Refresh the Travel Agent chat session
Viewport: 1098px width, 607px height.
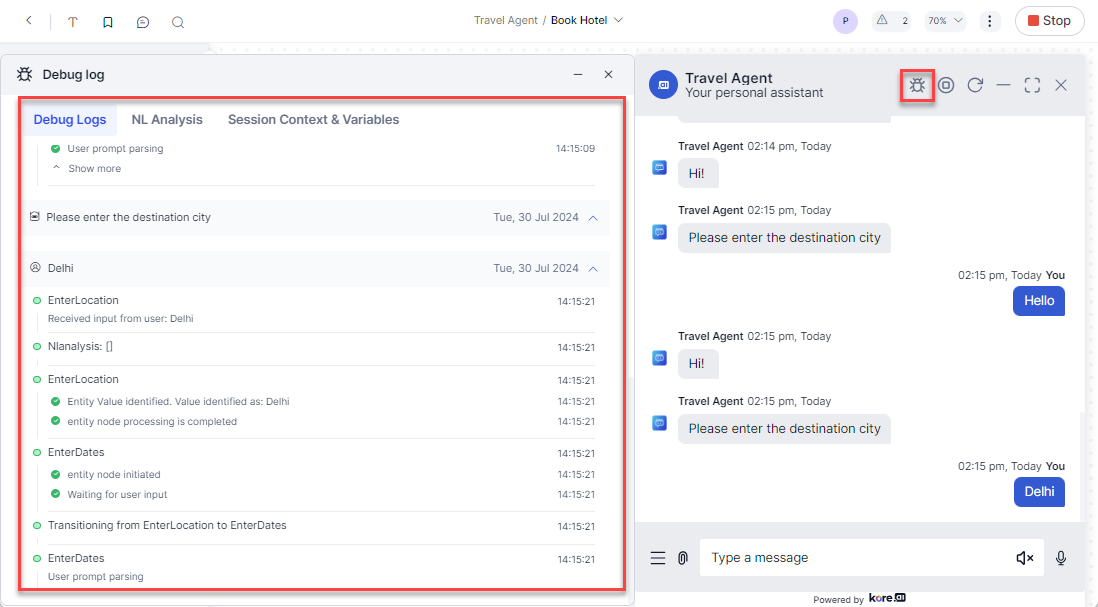coord(975,86)
